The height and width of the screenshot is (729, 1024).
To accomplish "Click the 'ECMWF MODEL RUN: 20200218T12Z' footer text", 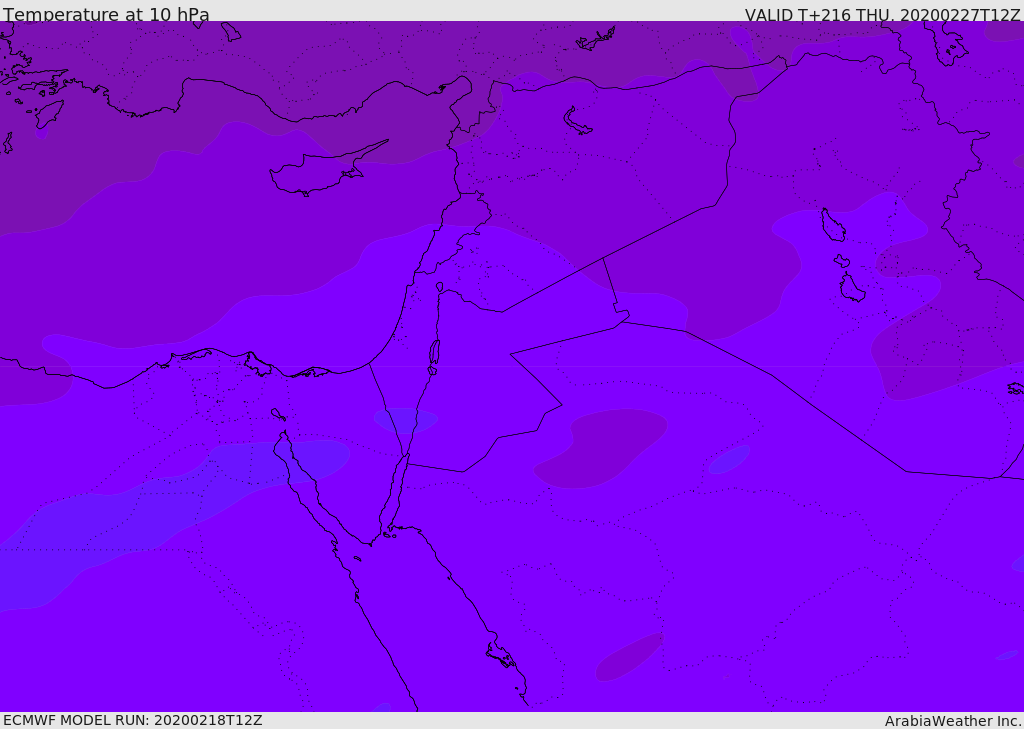I will pyautogui.click(x=133, y=721).
